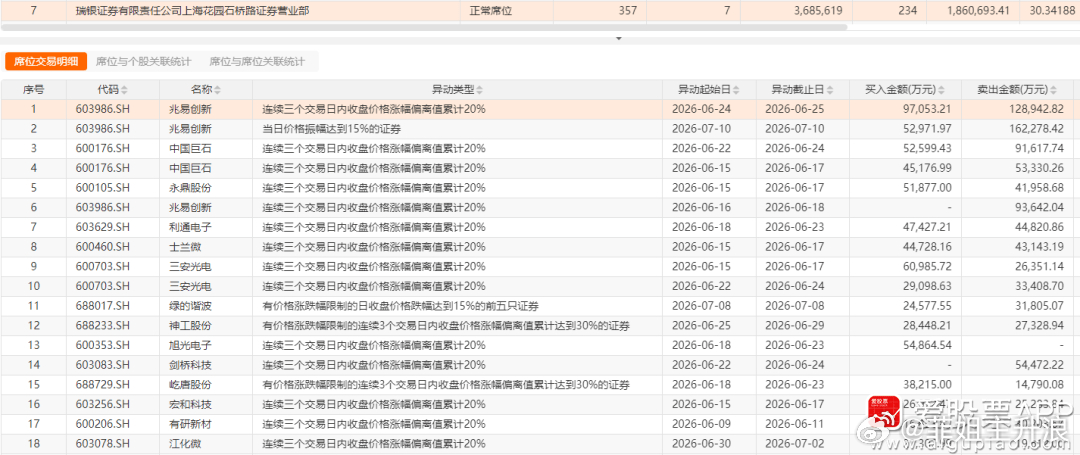Click code 688233.SH for 神工股份

pos(103,326)
